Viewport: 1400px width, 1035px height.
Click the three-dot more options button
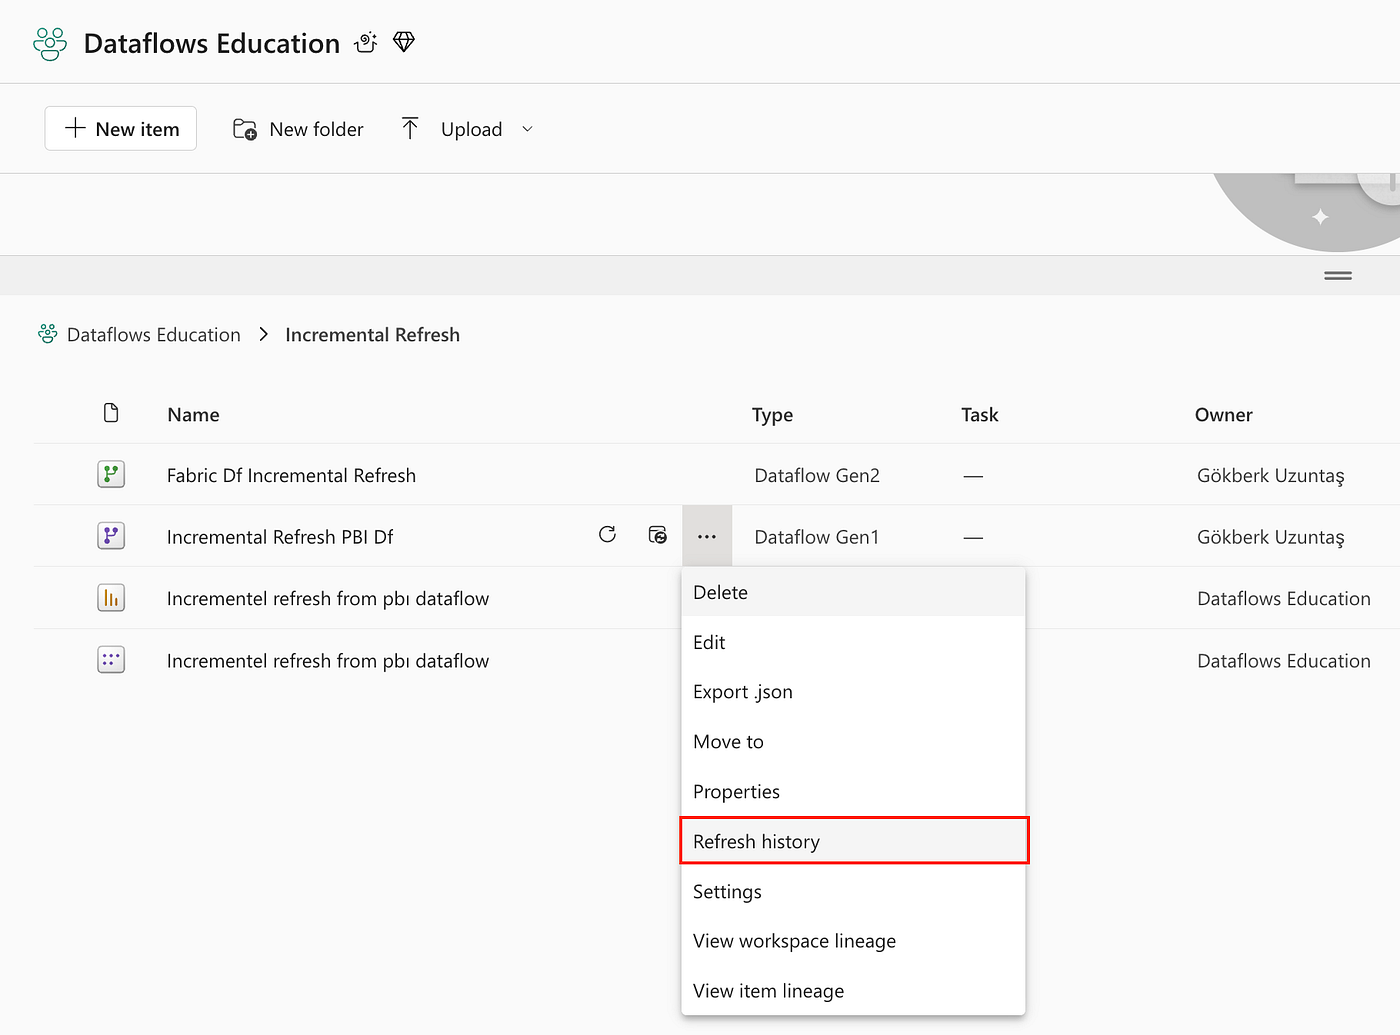click(x=707, y=537)
